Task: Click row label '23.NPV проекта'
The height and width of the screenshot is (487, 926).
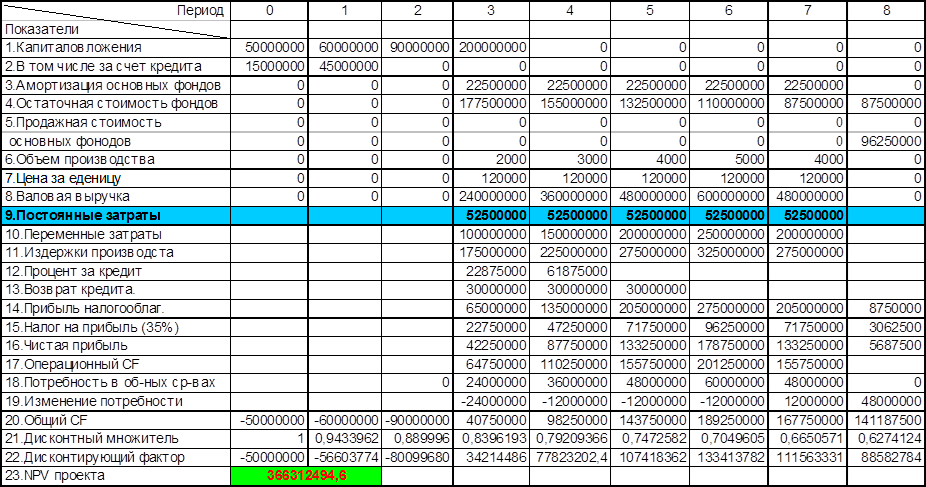Action: tap(55, 476)
